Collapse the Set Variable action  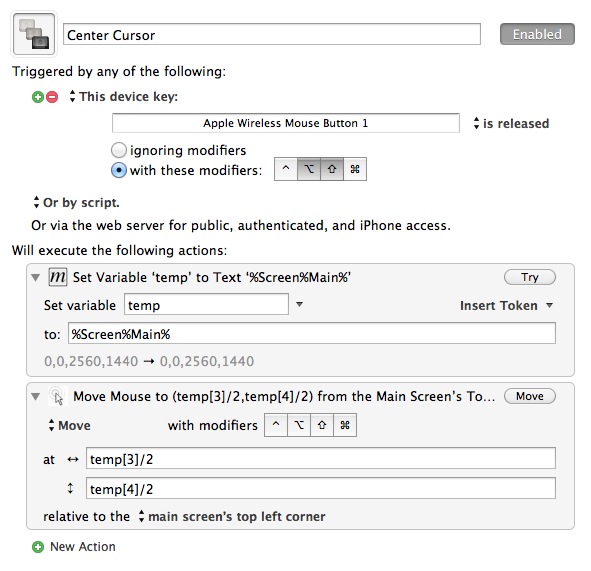(x=36, y=278)
